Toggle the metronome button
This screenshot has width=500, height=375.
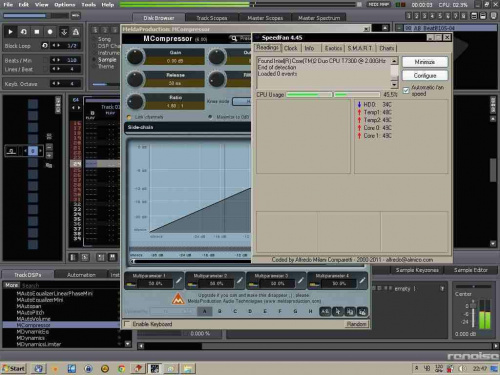tap(76, 32)
